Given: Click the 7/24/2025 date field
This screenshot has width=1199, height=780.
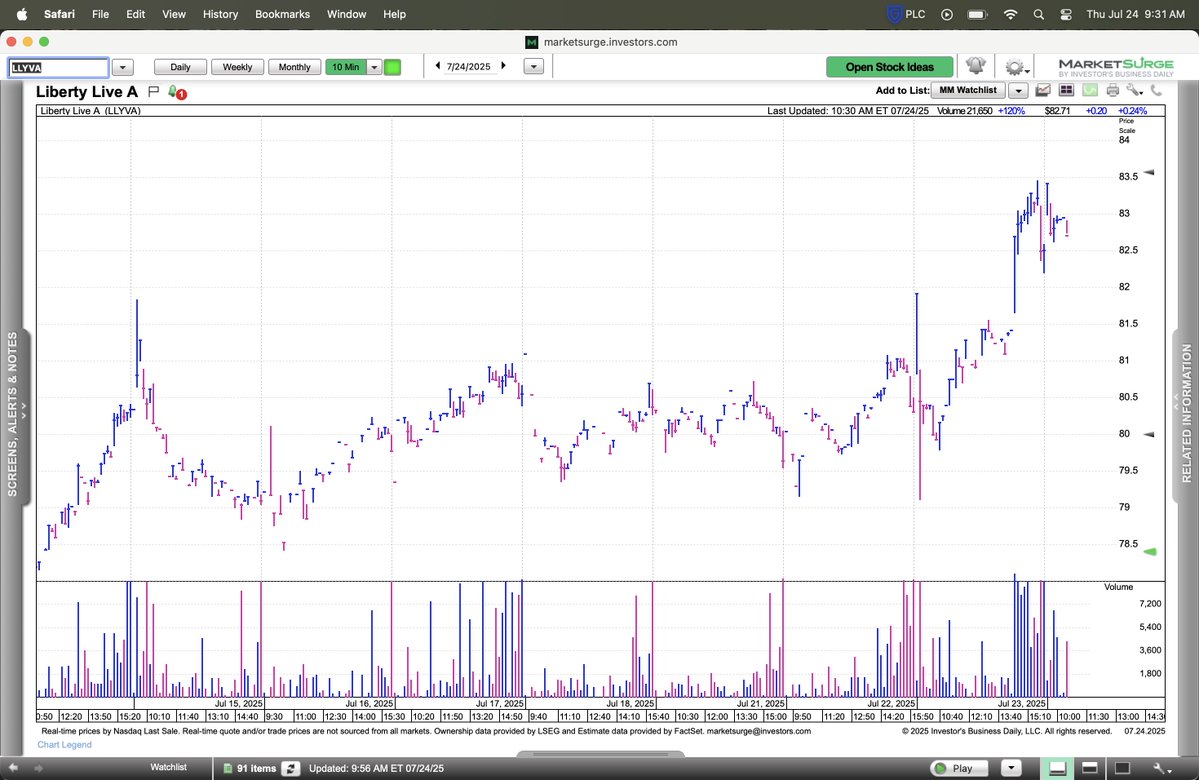Looking at the screenshot, I should coord(469,67).
